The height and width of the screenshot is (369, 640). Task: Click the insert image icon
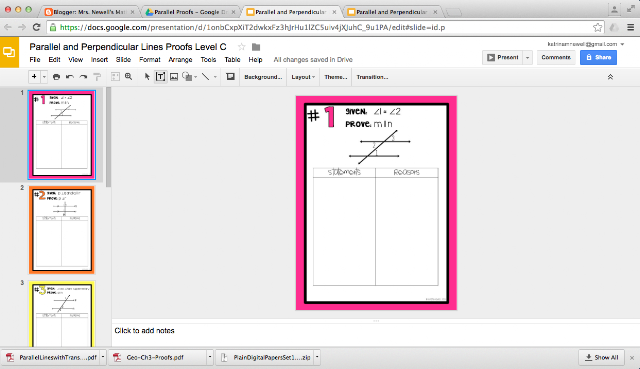click(x=174, y=76)
